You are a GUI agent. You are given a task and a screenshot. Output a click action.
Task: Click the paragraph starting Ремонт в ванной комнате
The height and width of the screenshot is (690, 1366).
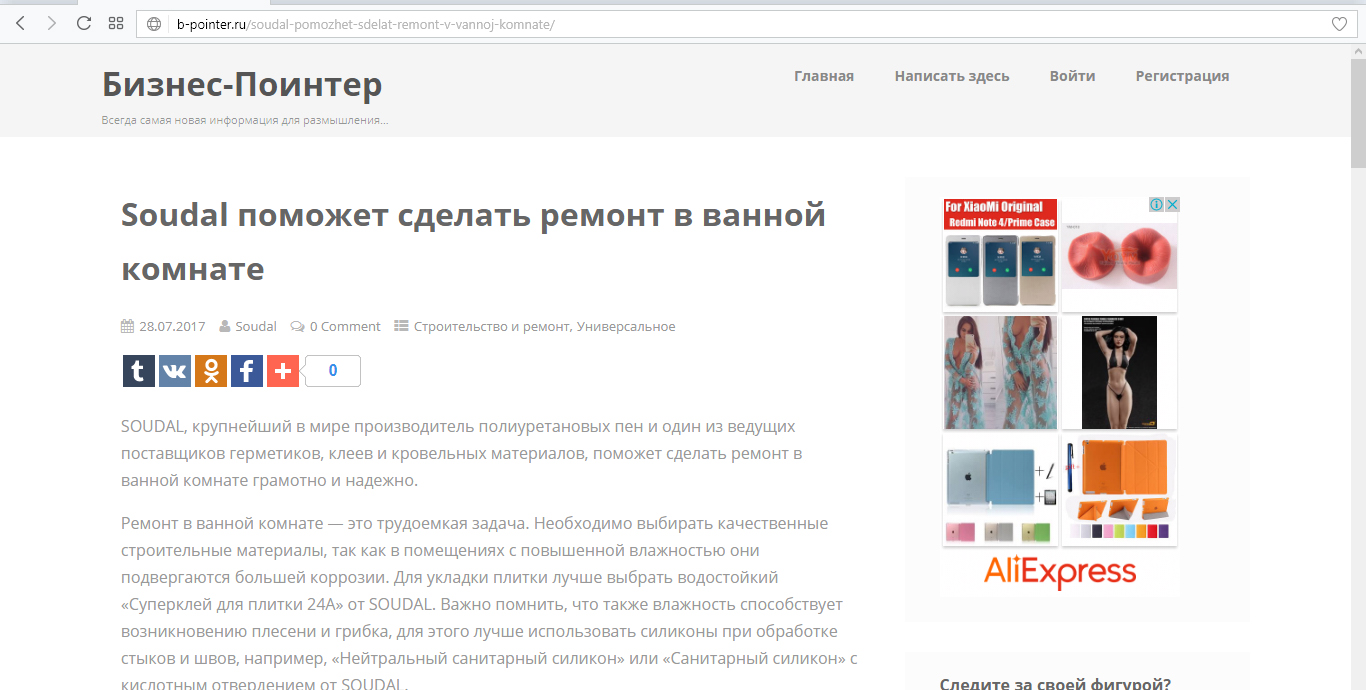click(x=490, y=604)
